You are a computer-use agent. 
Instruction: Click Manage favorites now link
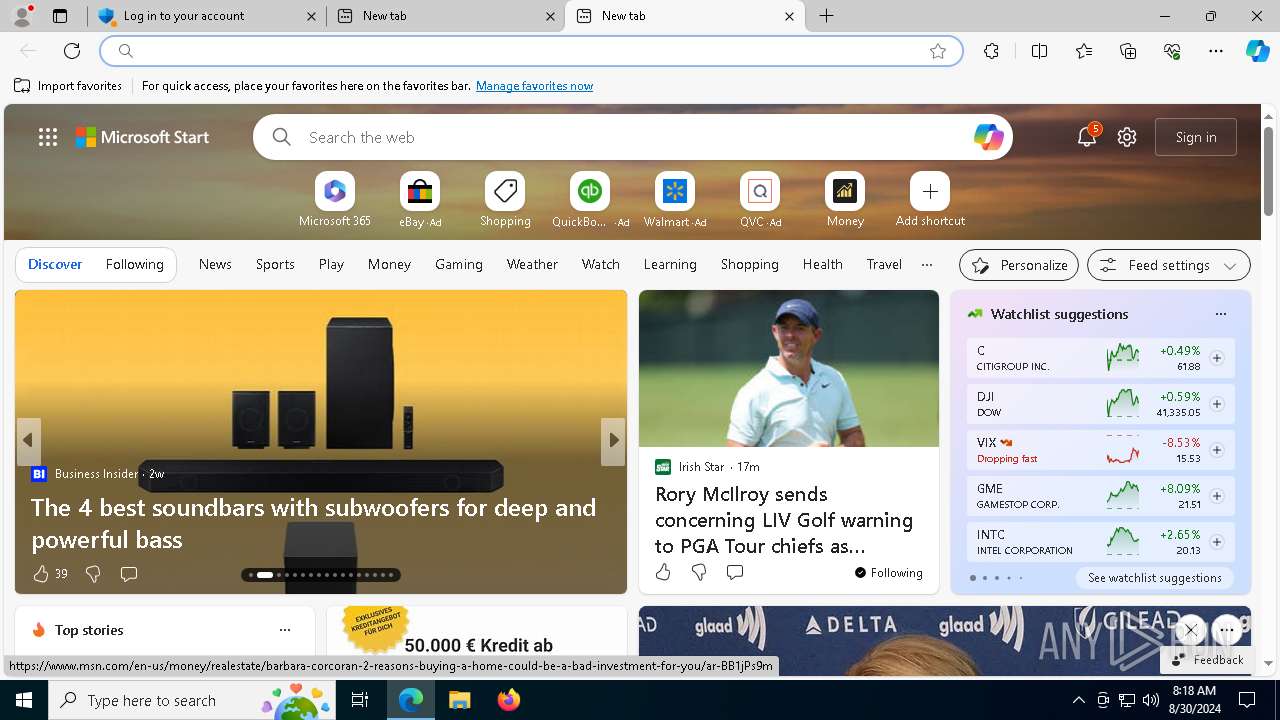coord(534,86)
